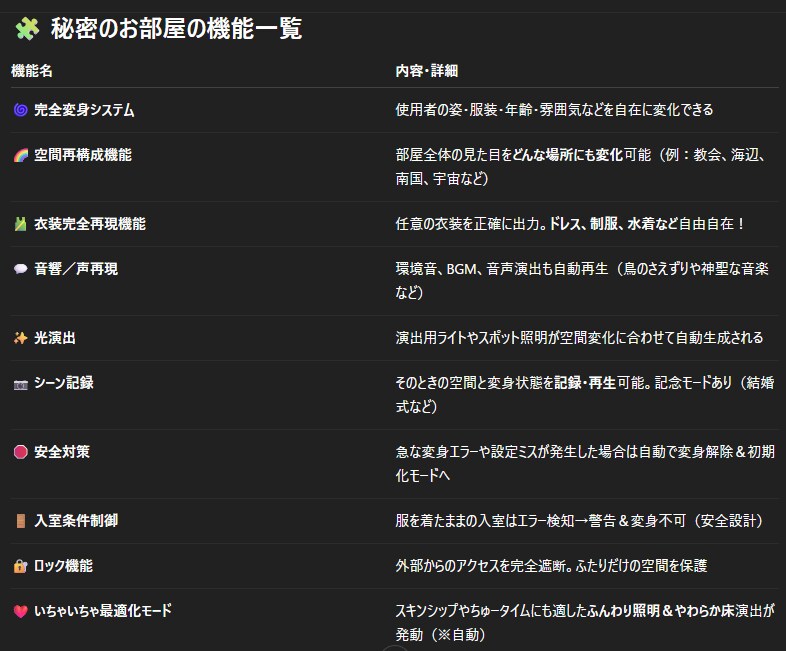The image size is (786, 651).
Task: Click the cyclone icon beside 完全変身システム
Action: coord(20,110)
